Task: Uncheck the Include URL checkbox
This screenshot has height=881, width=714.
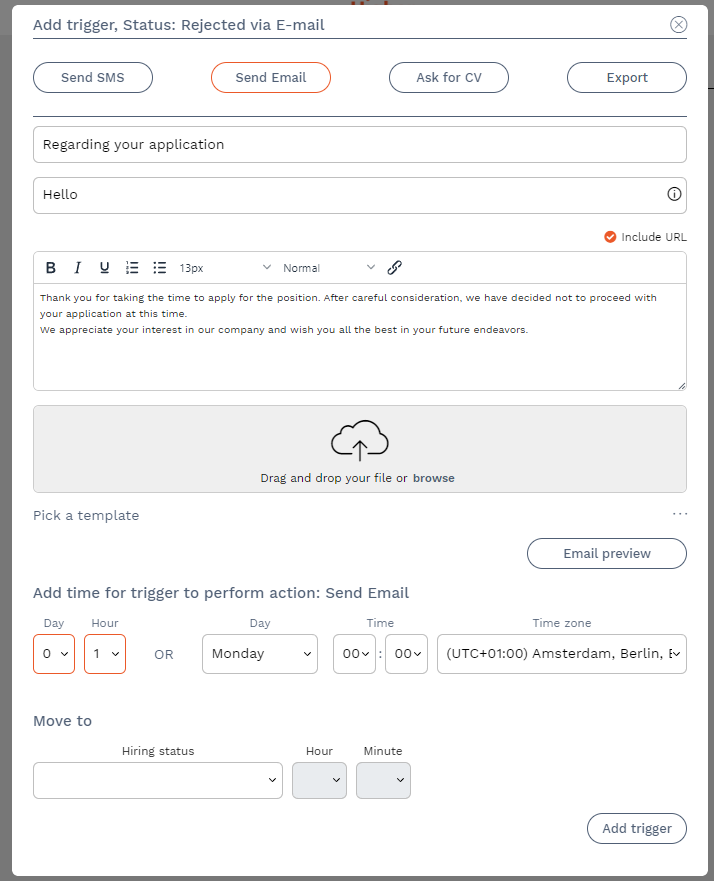Action: 610,237
